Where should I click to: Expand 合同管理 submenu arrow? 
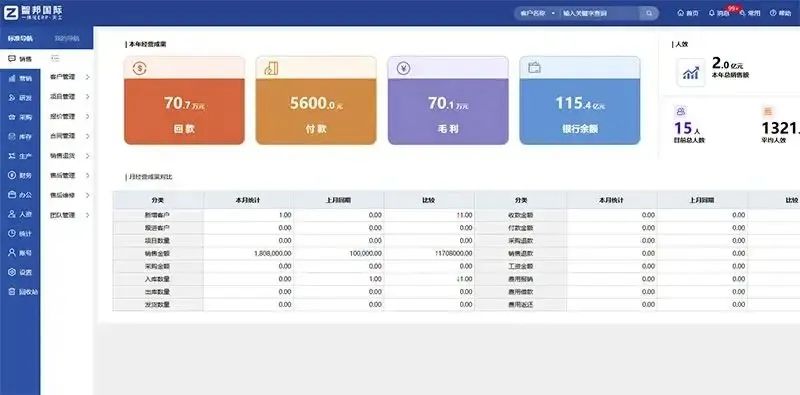coord(88,136)
